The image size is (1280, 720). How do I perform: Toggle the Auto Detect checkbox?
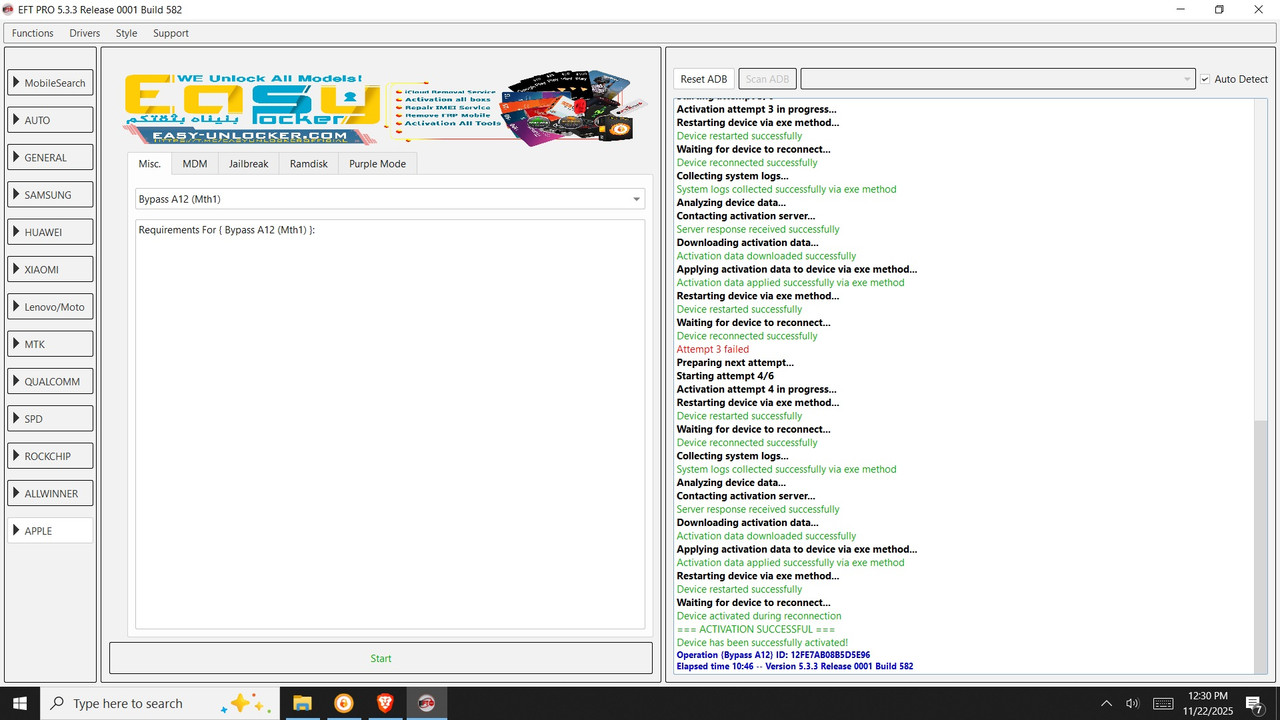pyautogui.click(x=1205, y=79)
